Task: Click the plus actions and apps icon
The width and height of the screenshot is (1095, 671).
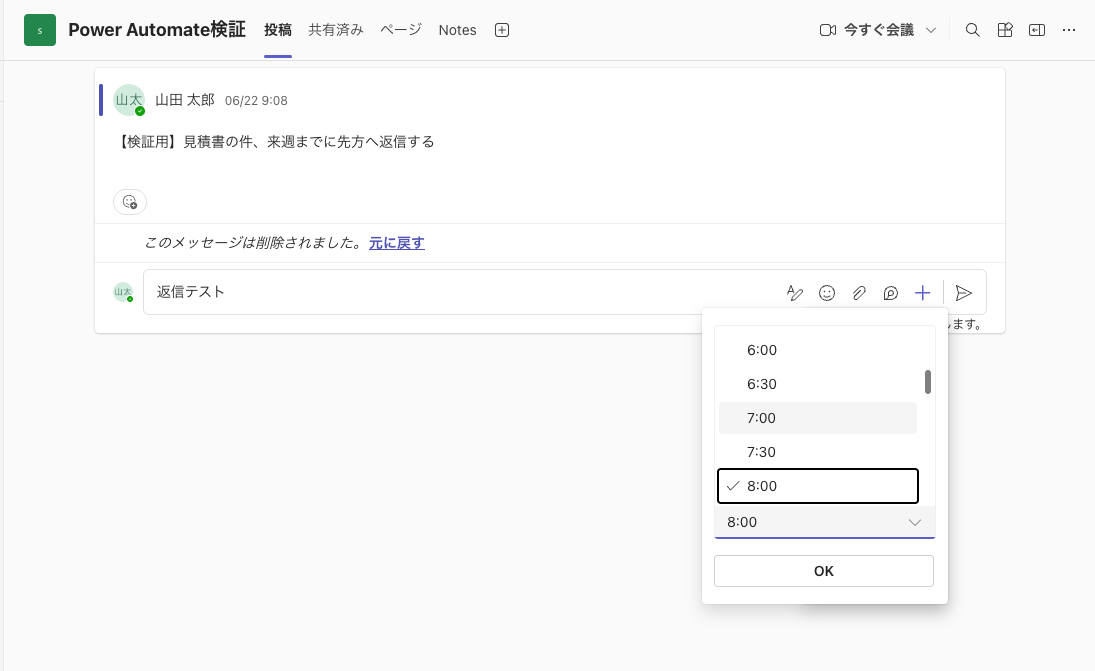Action: [923, 293]
